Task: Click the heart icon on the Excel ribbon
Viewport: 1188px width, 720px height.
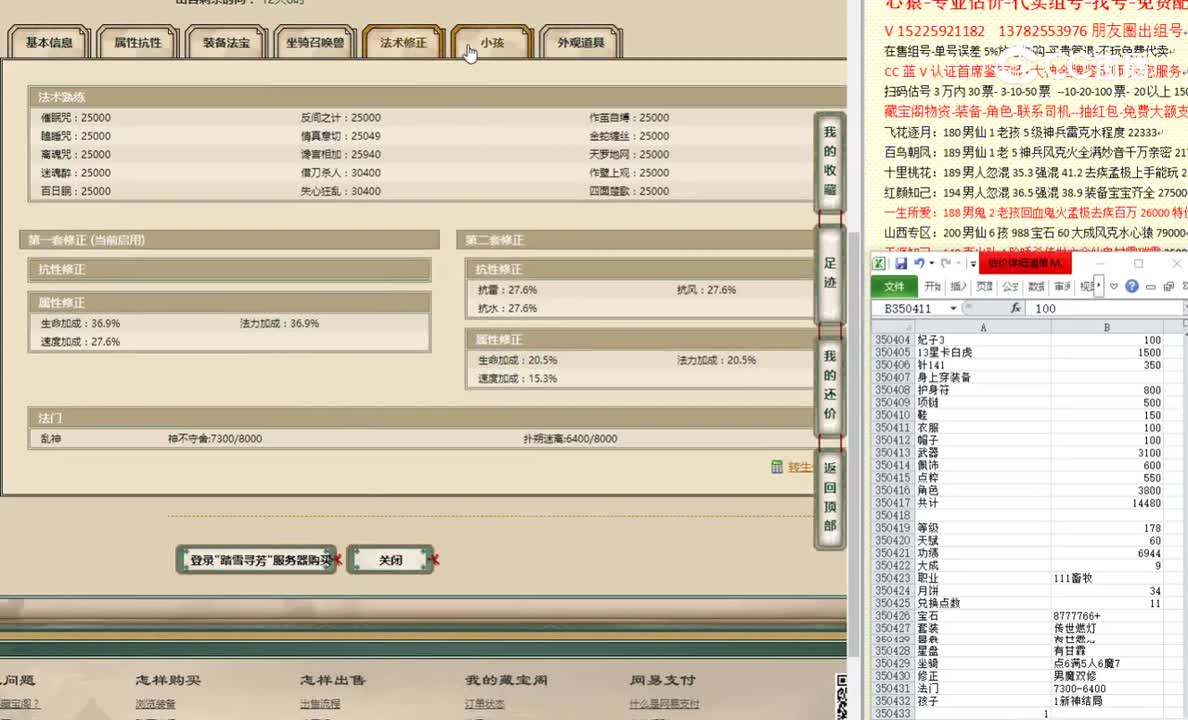Action: coord(1113,287)
